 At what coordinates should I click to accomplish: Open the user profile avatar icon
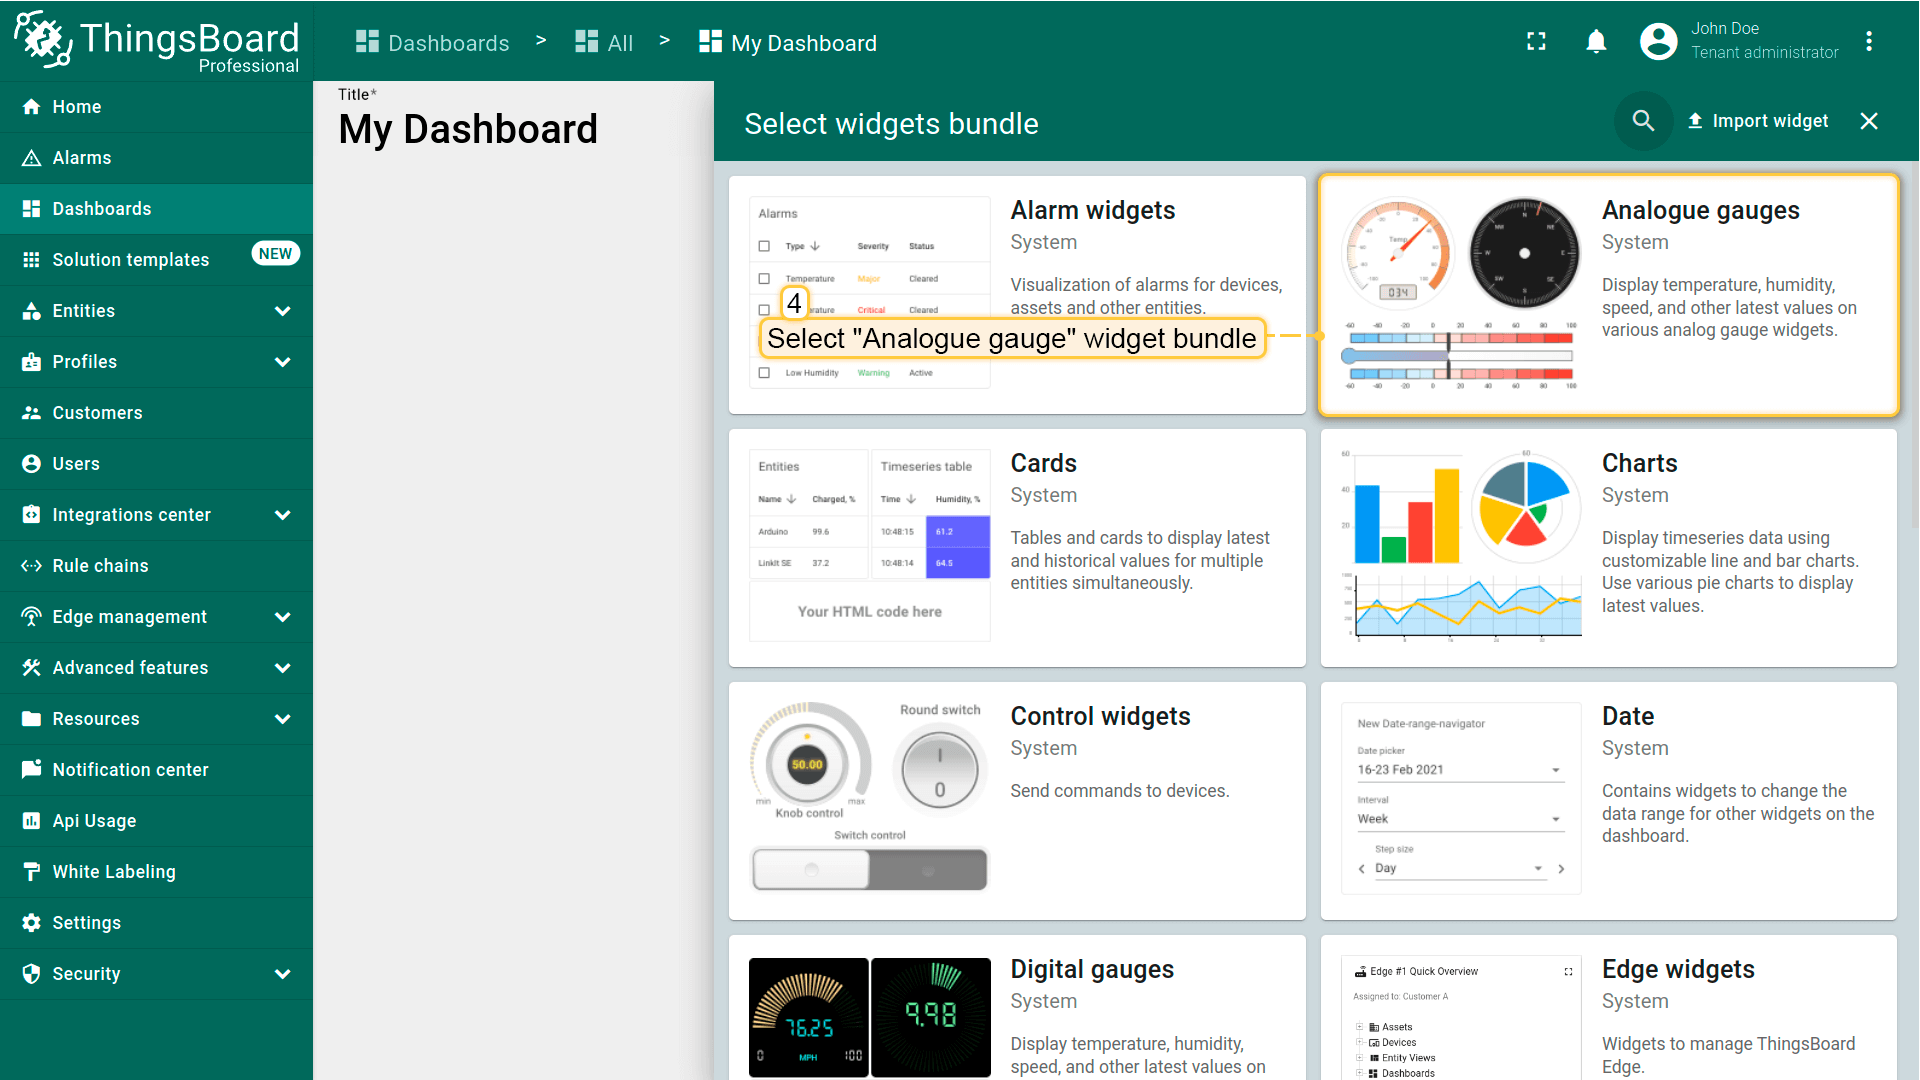1658,41
